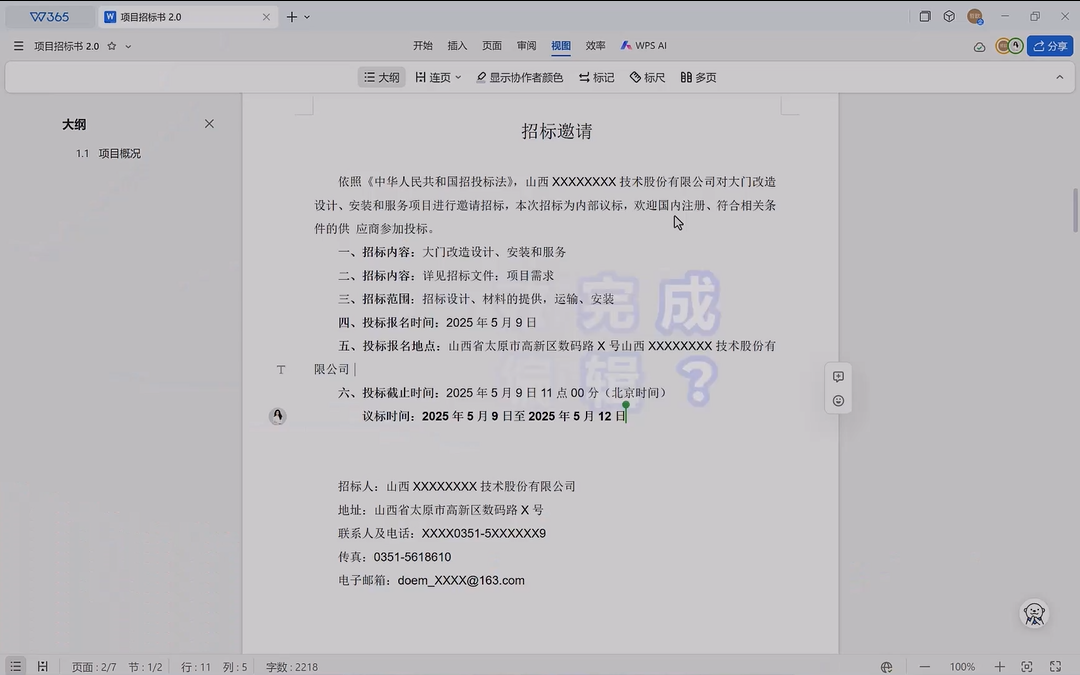This screenshot has width=1080, height=675.
Task: Open the 连页 dropdown in toolbar
Action: click(x=438, y=77)
